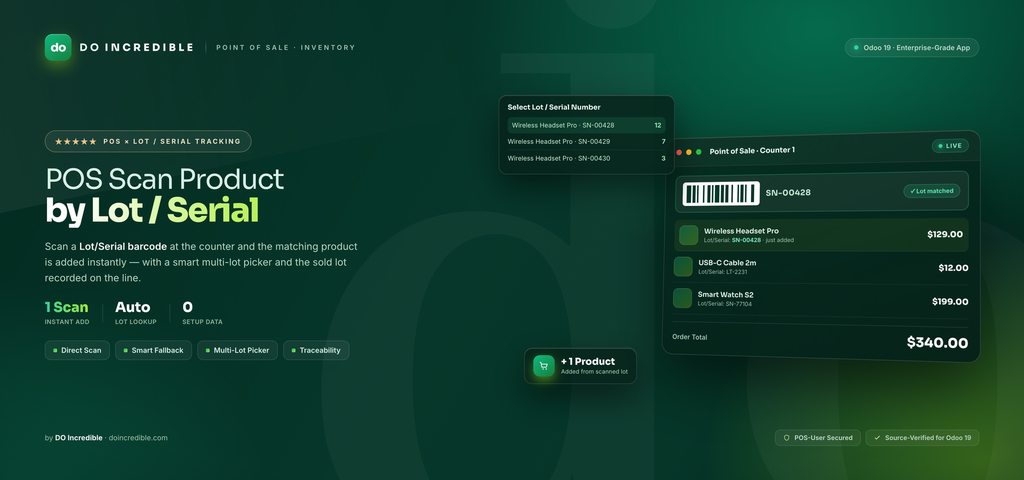Viewport: 1024px width, 480px height.
Task: Click the $12.00 price
Action: 953,267
